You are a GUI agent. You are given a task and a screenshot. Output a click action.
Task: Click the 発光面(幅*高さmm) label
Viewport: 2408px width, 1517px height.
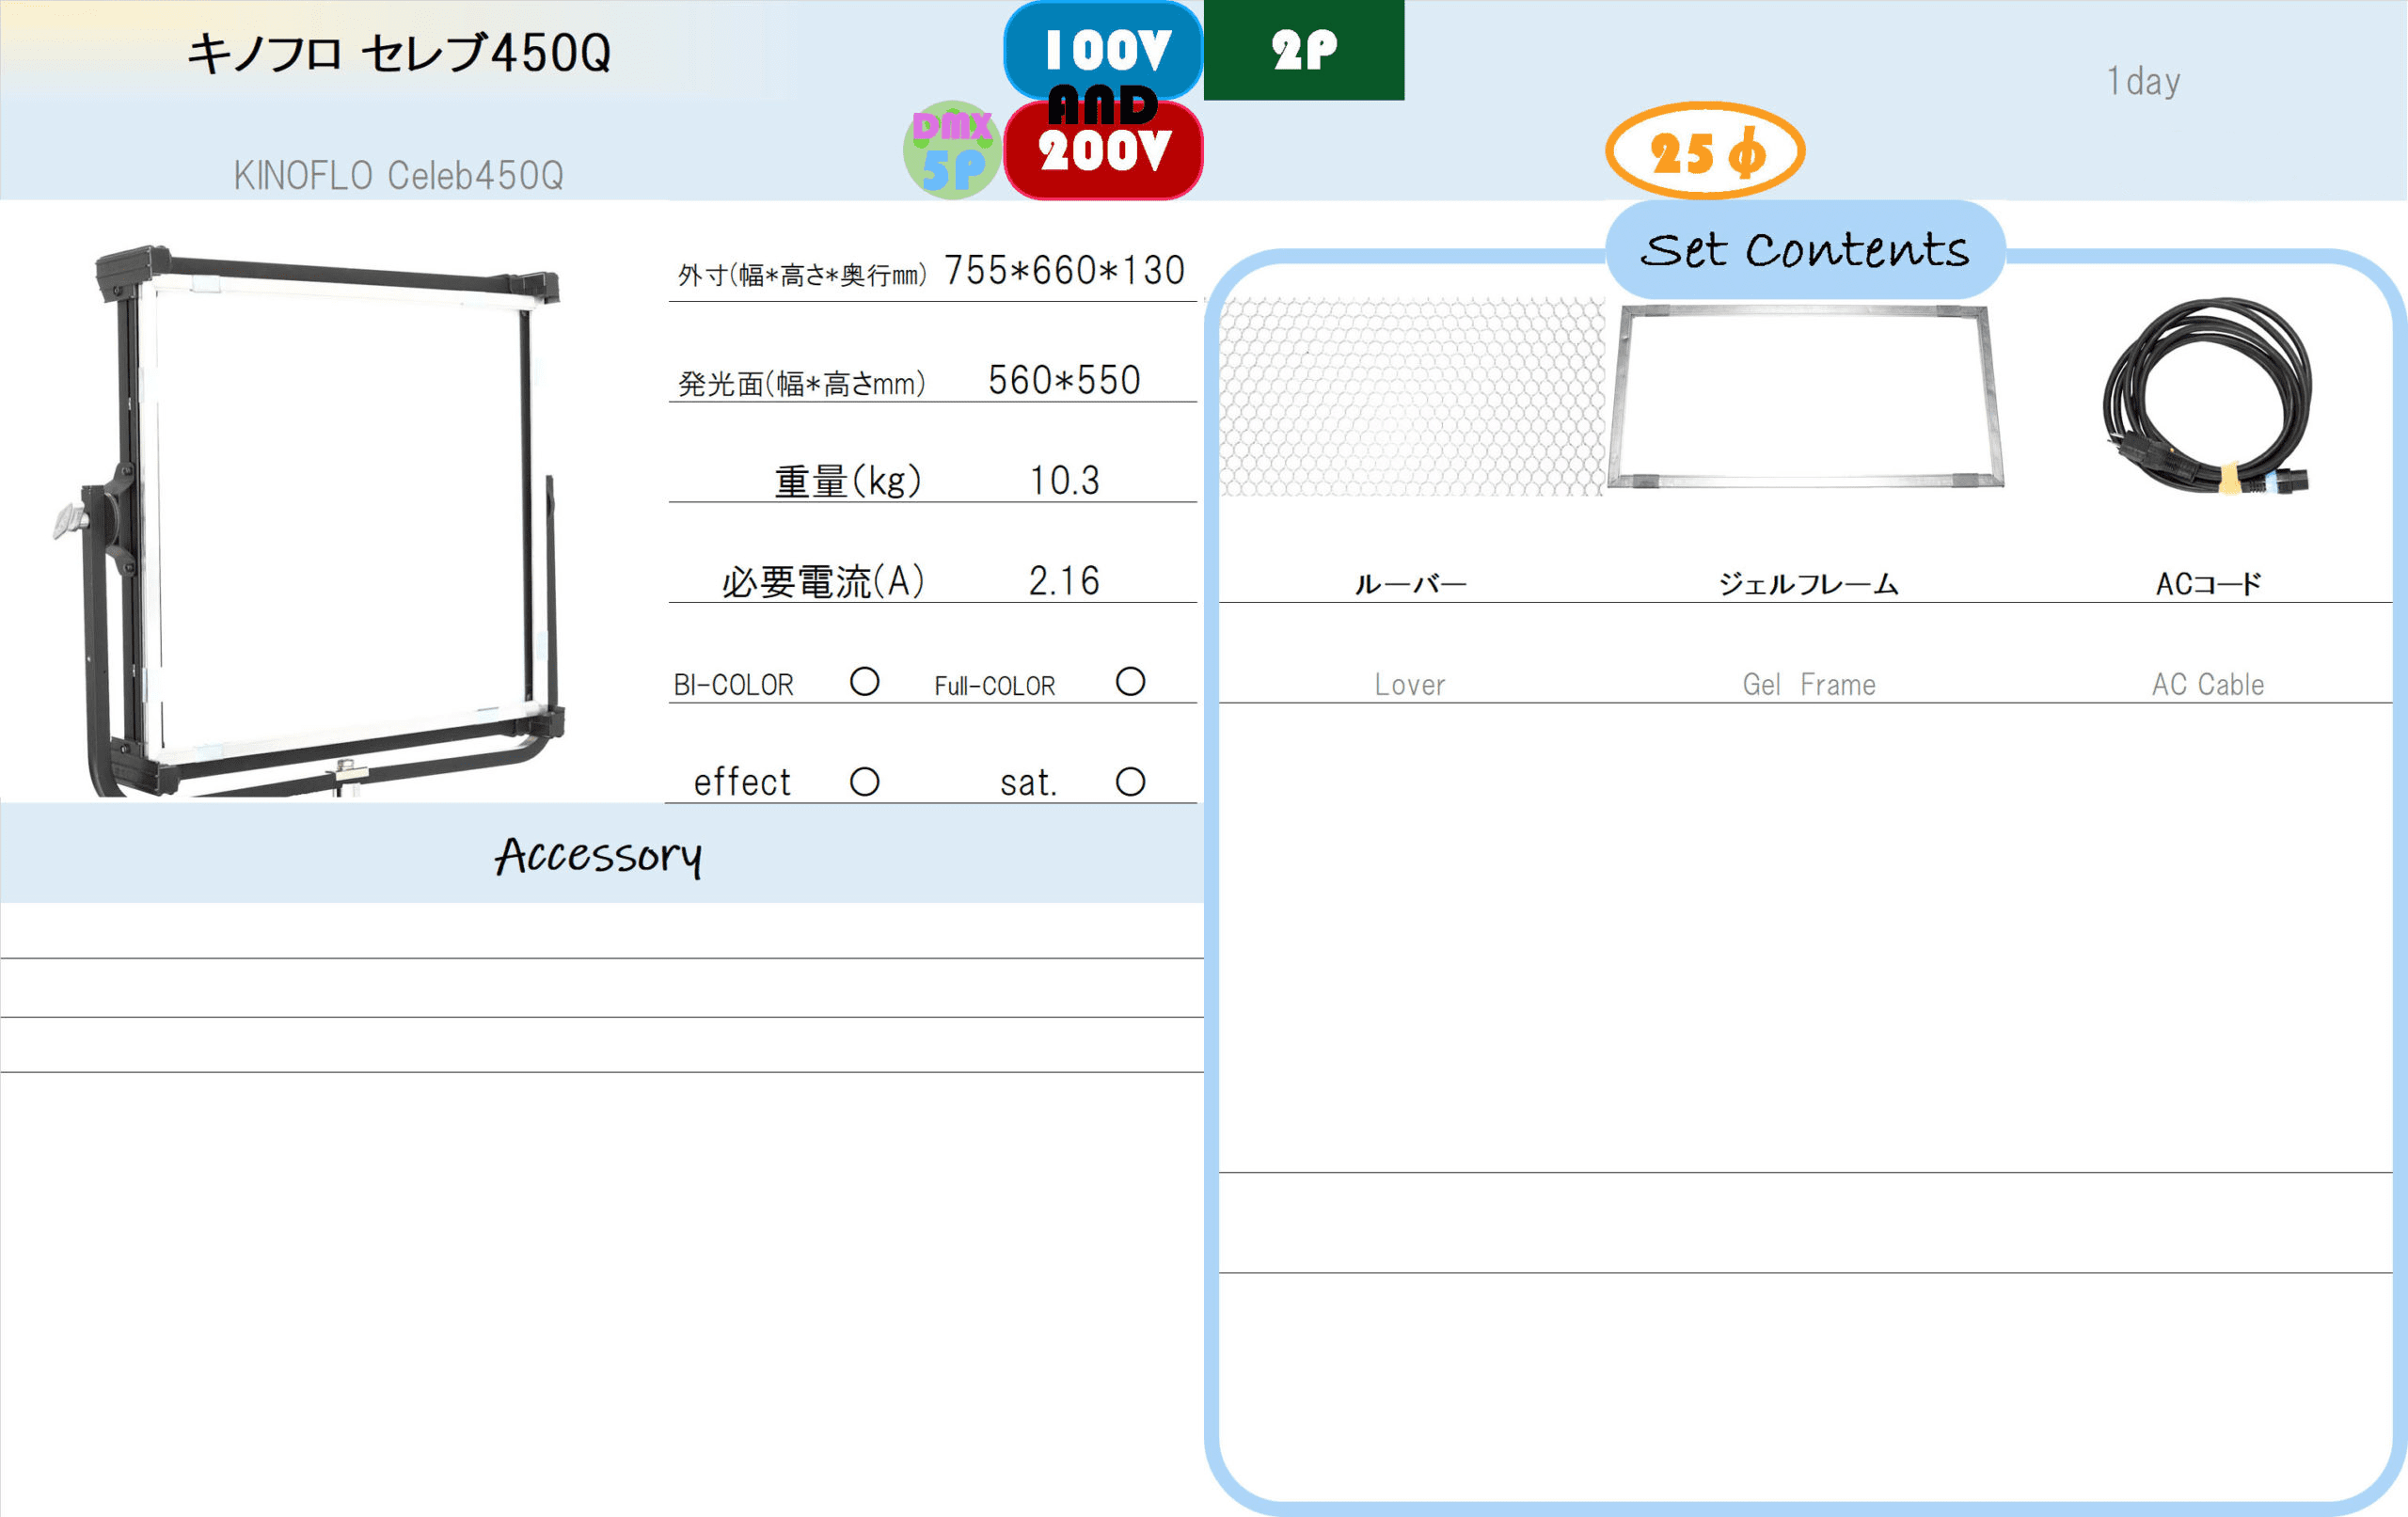[802, 383]
